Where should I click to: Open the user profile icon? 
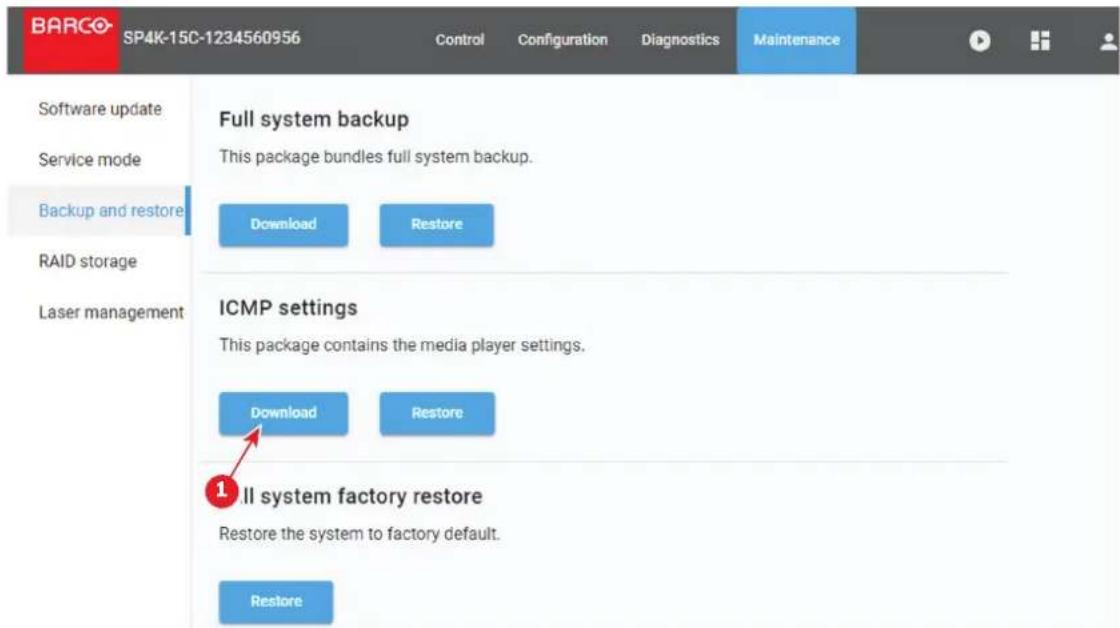tap(1109, 41)
